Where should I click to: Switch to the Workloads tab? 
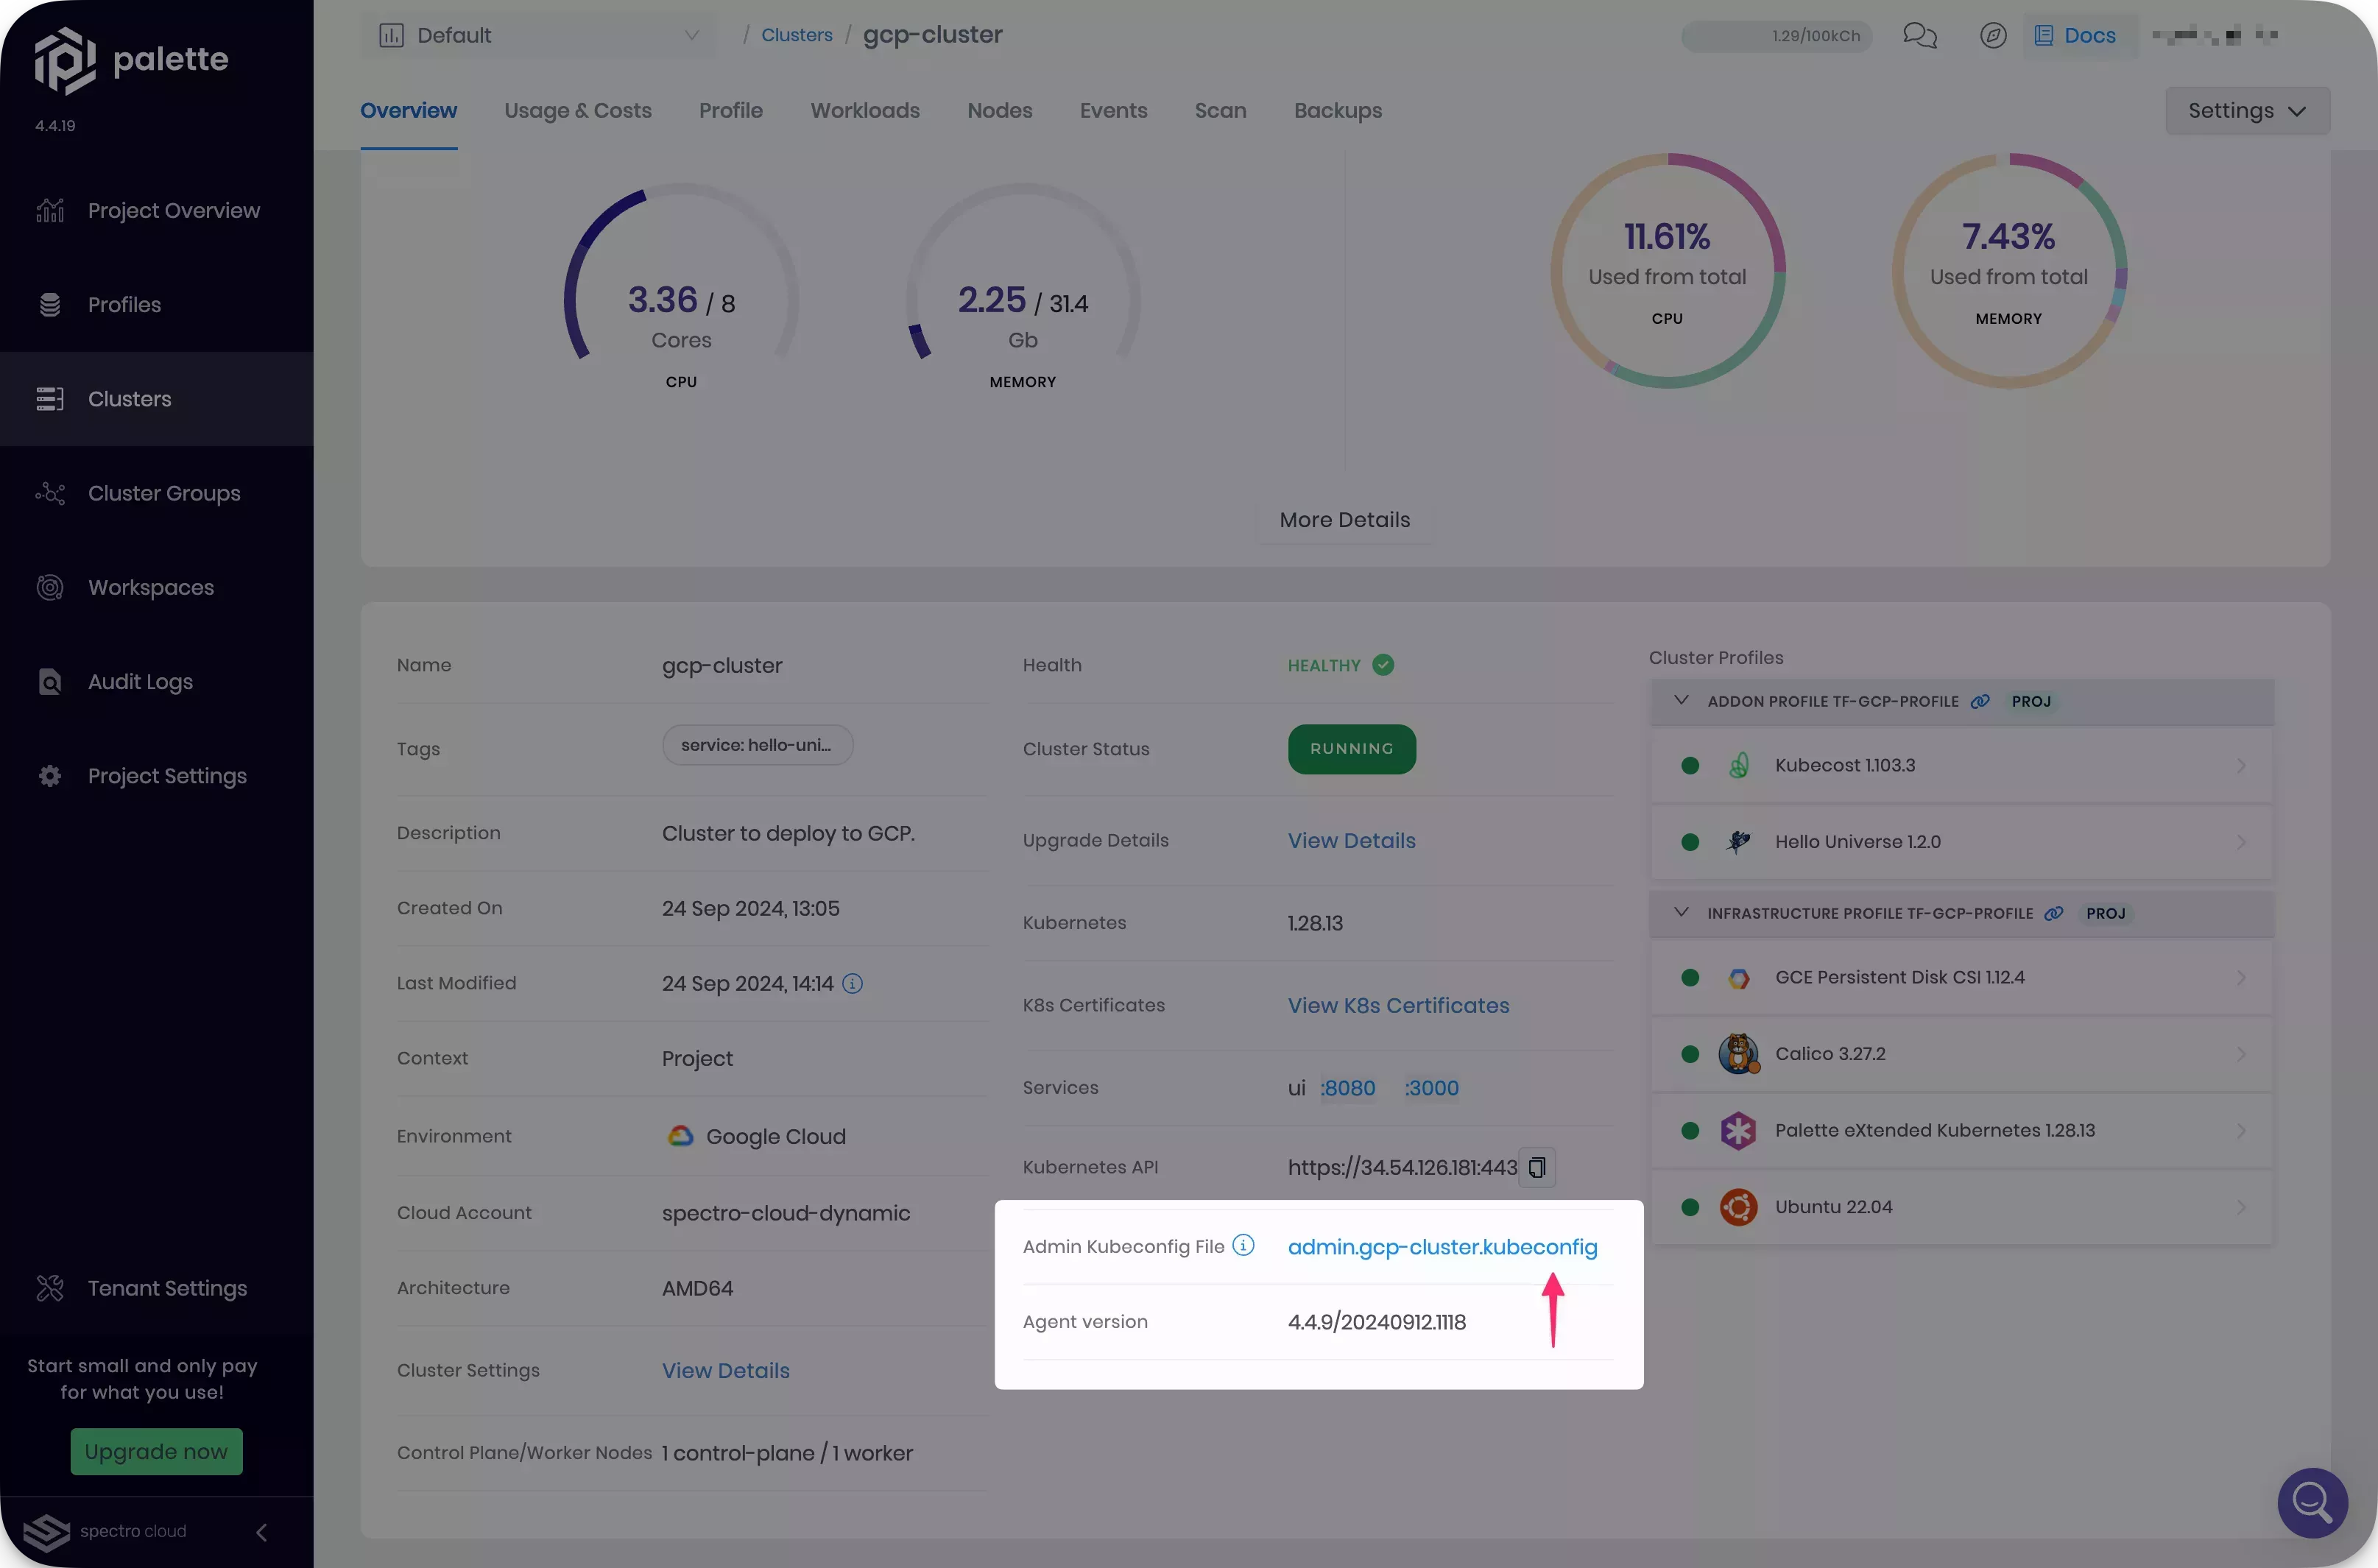click(x=864, y=111)
